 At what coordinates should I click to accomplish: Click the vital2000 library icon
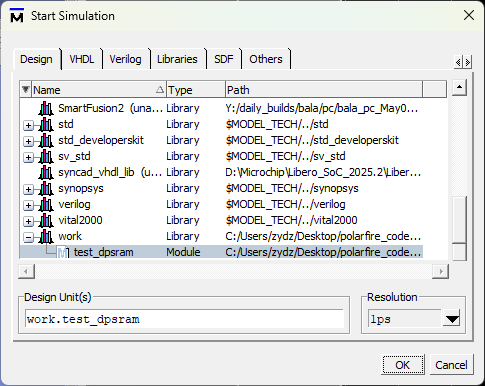click(x=46, y=220)
